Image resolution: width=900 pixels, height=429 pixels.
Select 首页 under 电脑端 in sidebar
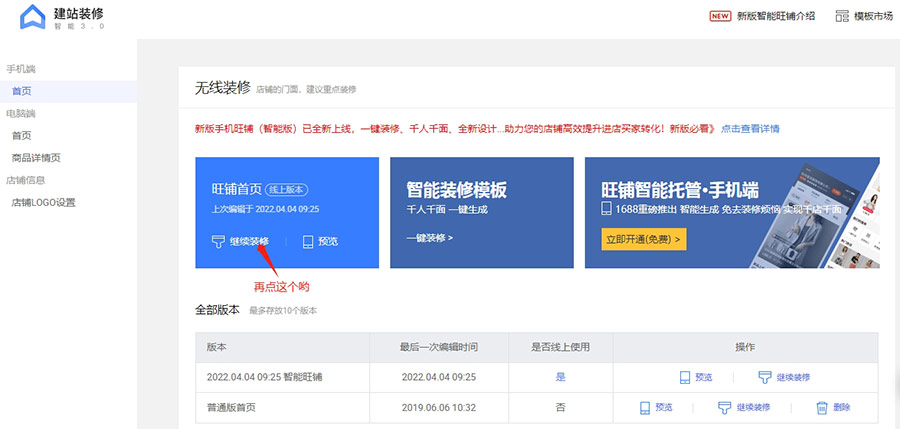(x=22, y=136)
